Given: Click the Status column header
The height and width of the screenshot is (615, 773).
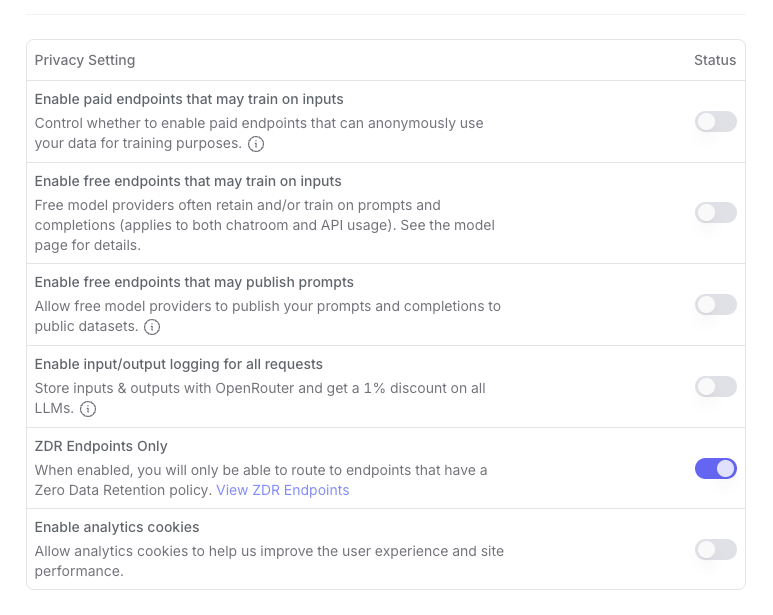Looking at the screenshot, I should coord(715,60).
